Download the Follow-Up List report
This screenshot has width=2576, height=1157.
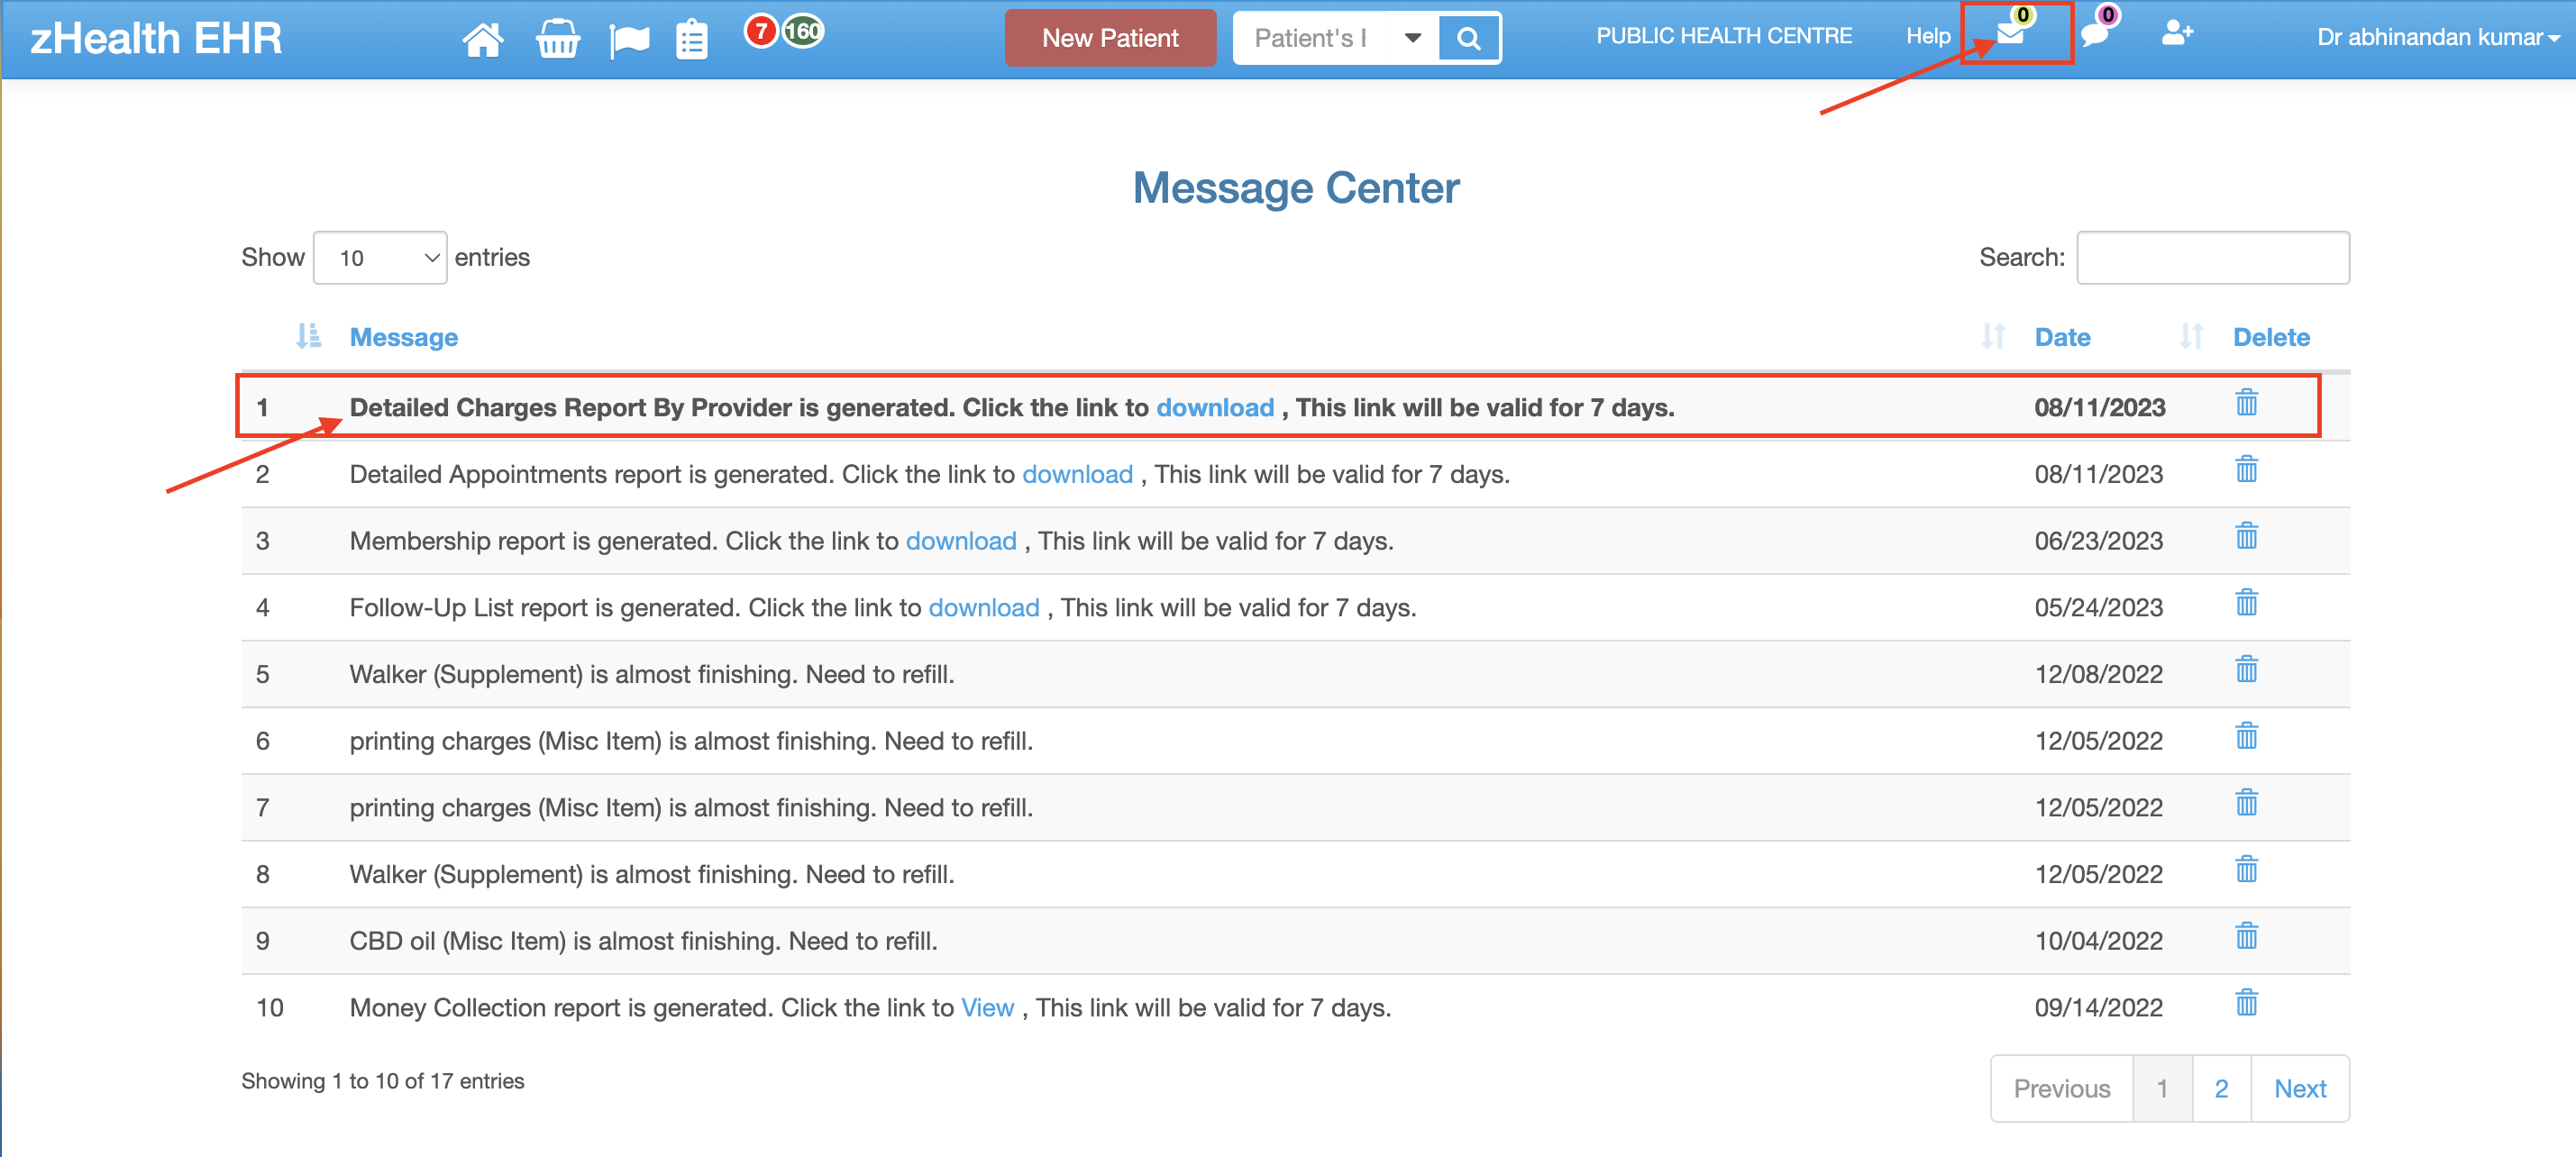(x=984, y=608)
